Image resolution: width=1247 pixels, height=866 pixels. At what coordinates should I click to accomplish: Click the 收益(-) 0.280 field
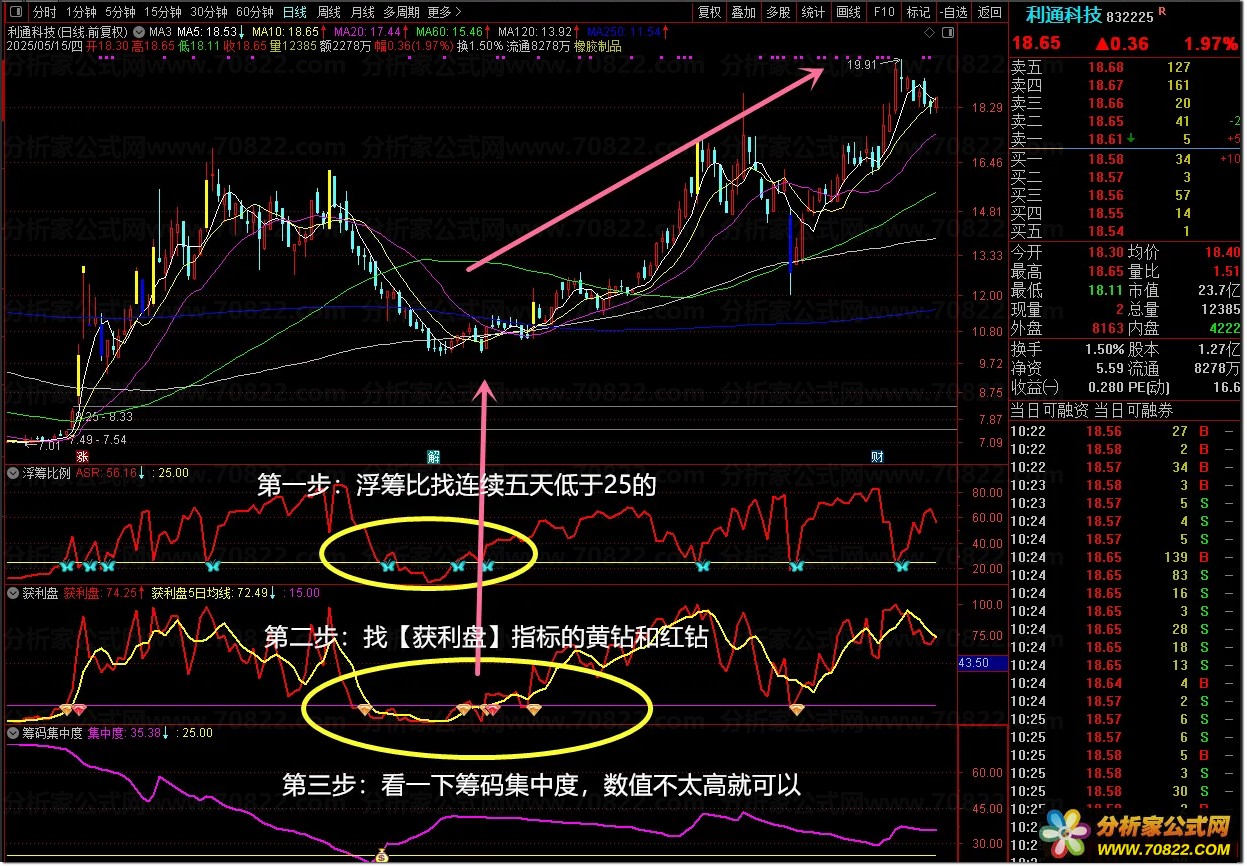(1067, 387)
